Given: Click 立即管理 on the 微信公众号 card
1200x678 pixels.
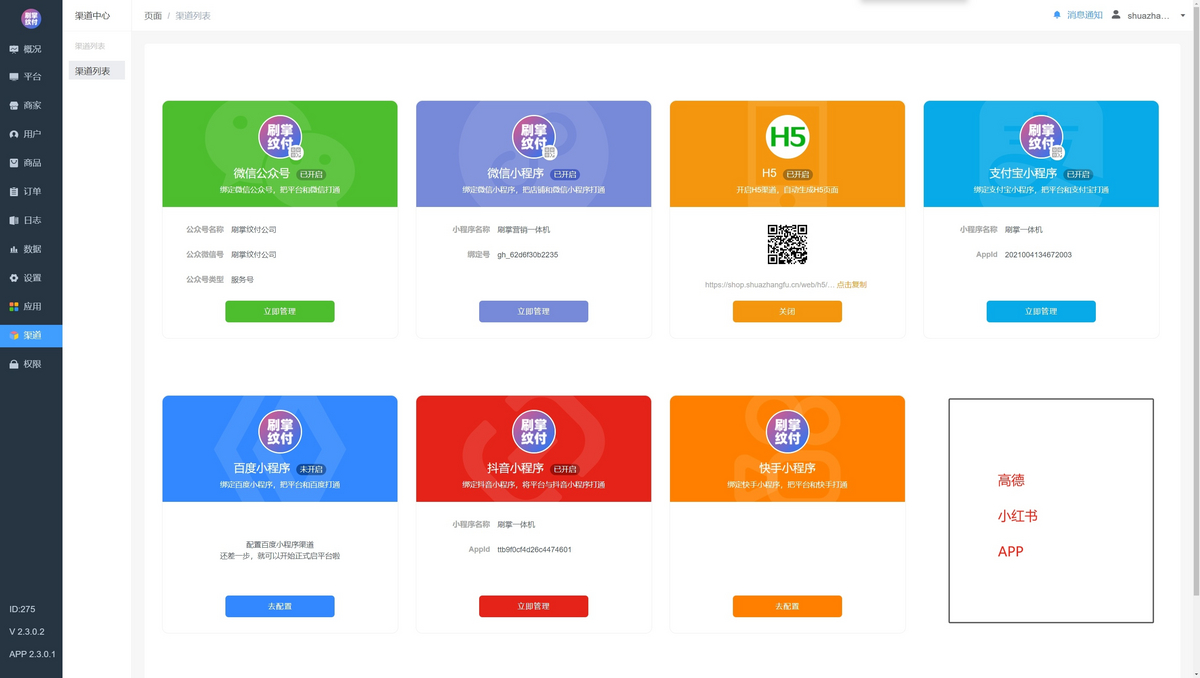Looking at the screenshot, I should (280, 311).
